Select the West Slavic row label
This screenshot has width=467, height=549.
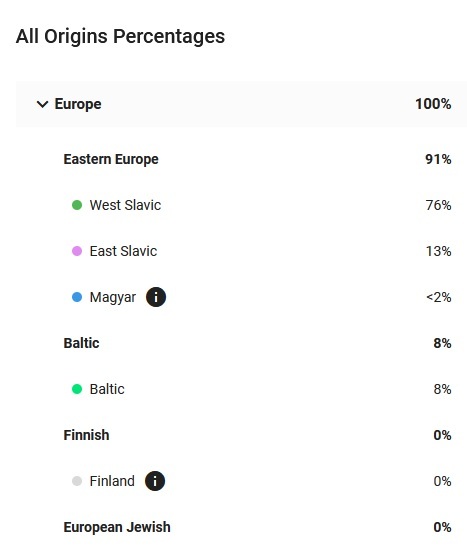coord(125,205)
